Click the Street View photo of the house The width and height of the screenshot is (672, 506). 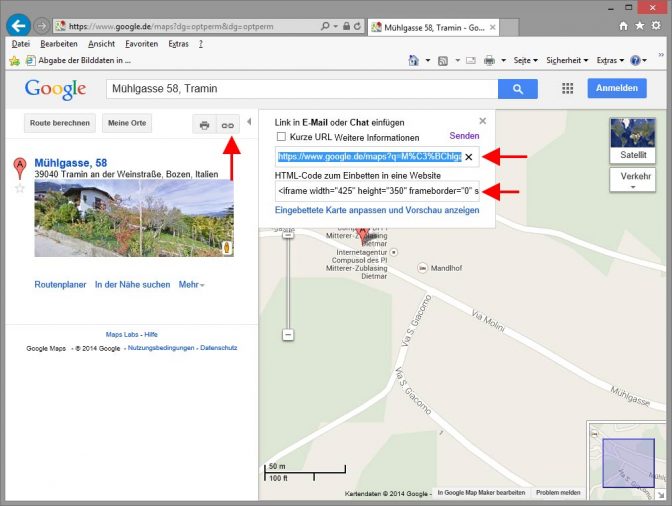pyautogui.click(x=134, y=218)
